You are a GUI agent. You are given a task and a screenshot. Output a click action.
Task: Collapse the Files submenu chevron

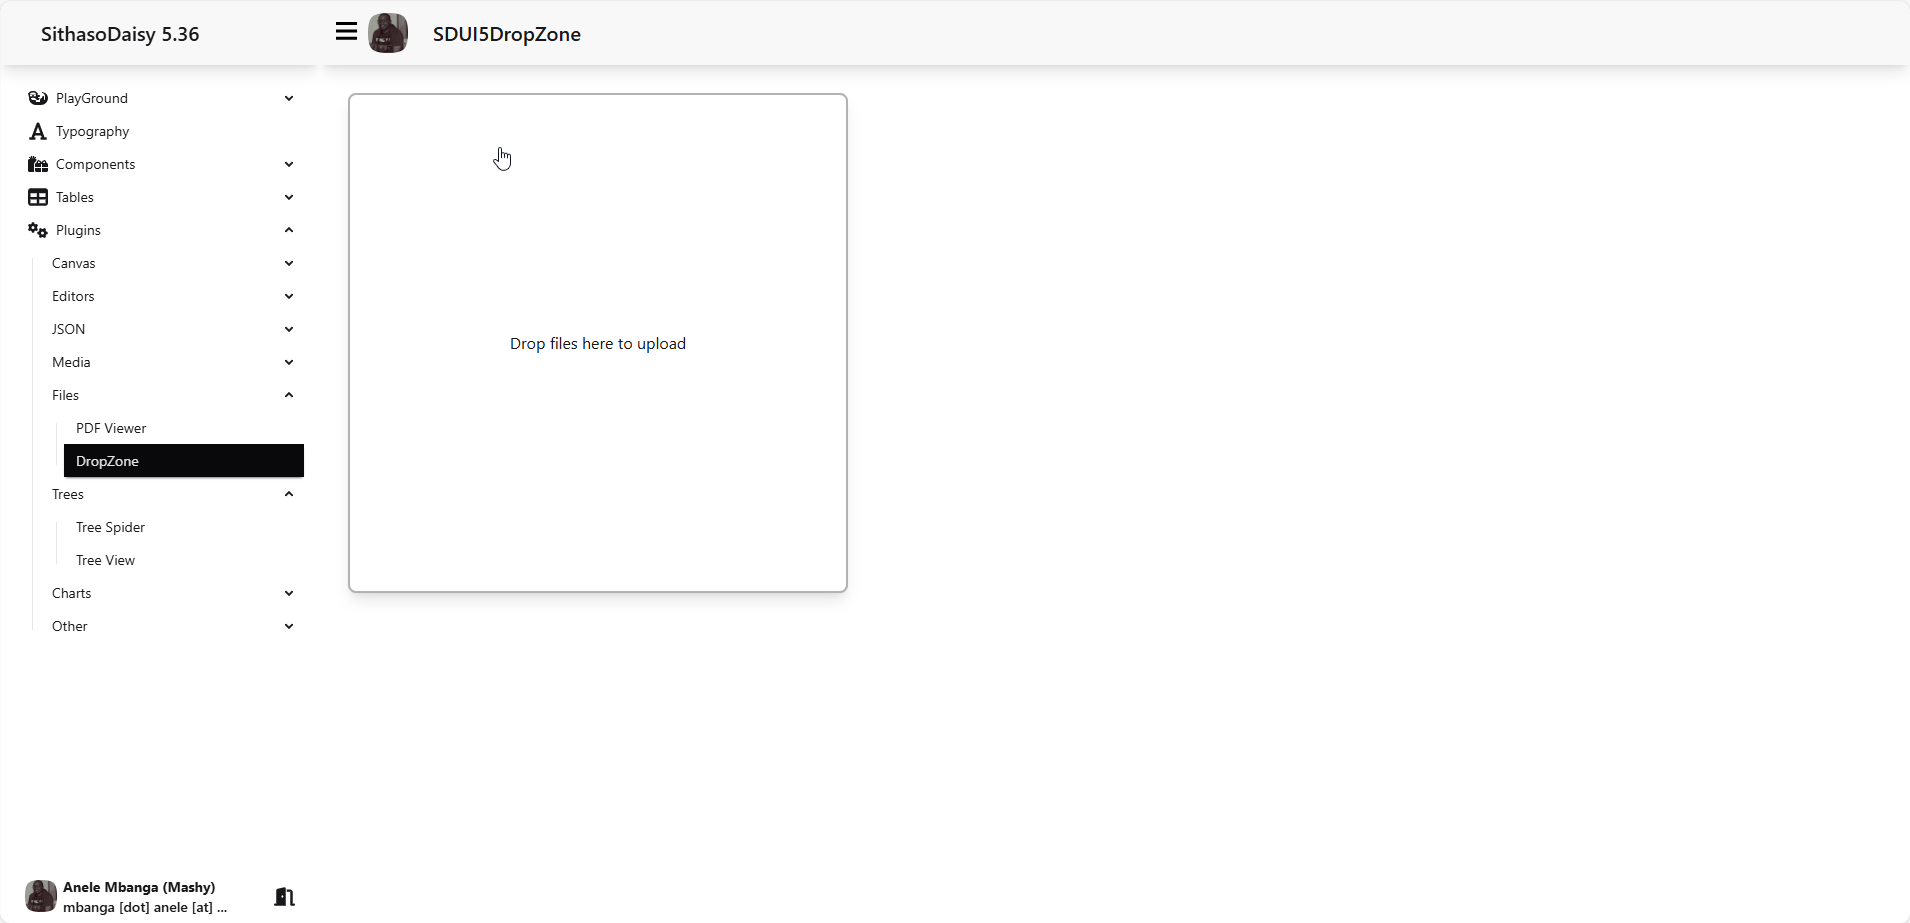(x=289, y=395)
